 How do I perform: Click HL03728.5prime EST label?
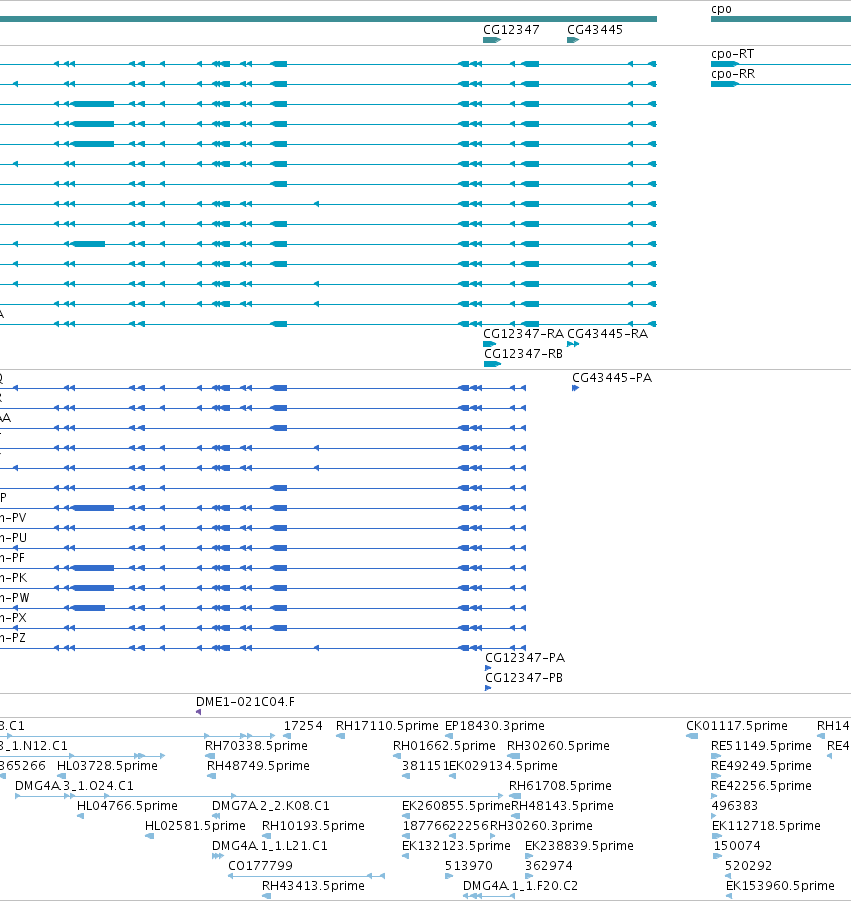107,766
